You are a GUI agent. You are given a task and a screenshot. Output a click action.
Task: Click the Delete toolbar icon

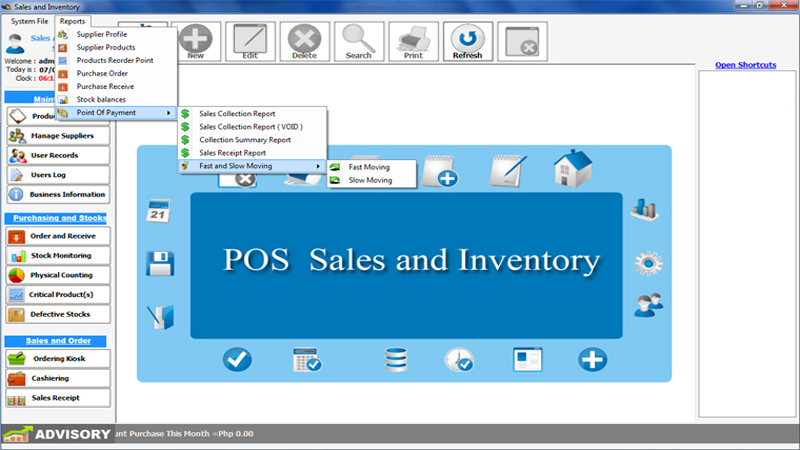(304, 43)
